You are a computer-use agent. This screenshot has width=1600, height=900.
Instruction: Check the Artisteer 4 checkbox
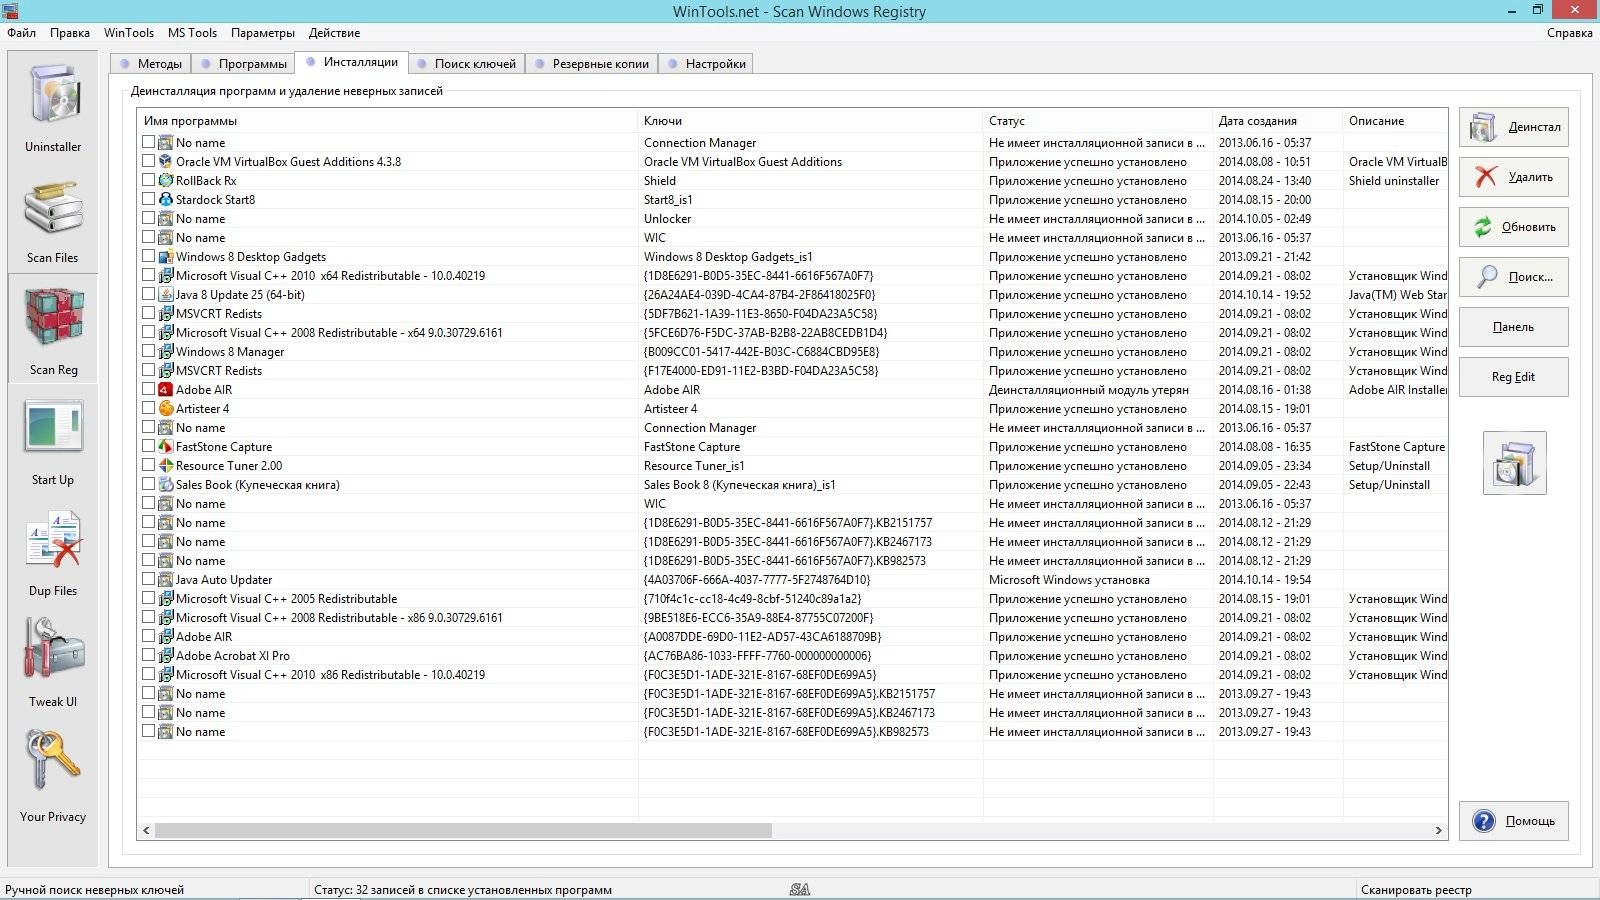click(148, 408)
